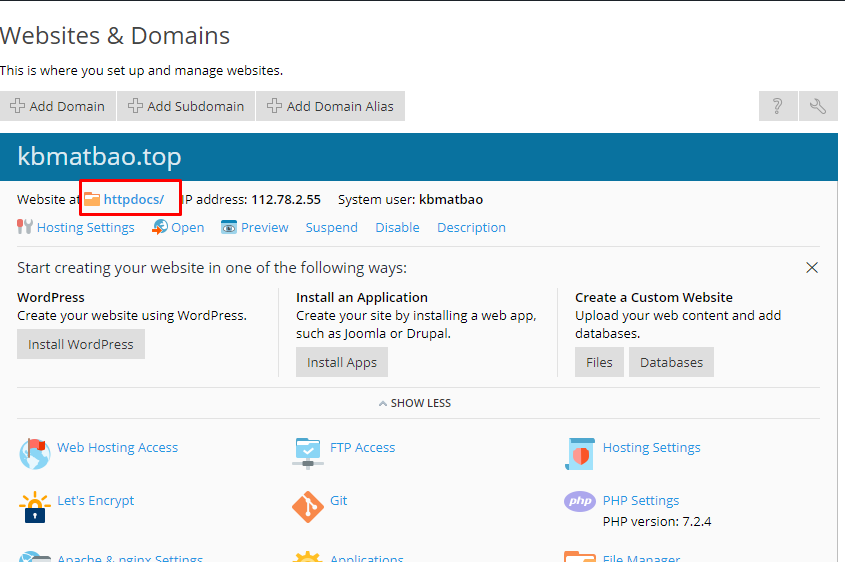Dismiss the website creation suggestions panel
This screenshot has width=845, height=562.
point(812,268)
